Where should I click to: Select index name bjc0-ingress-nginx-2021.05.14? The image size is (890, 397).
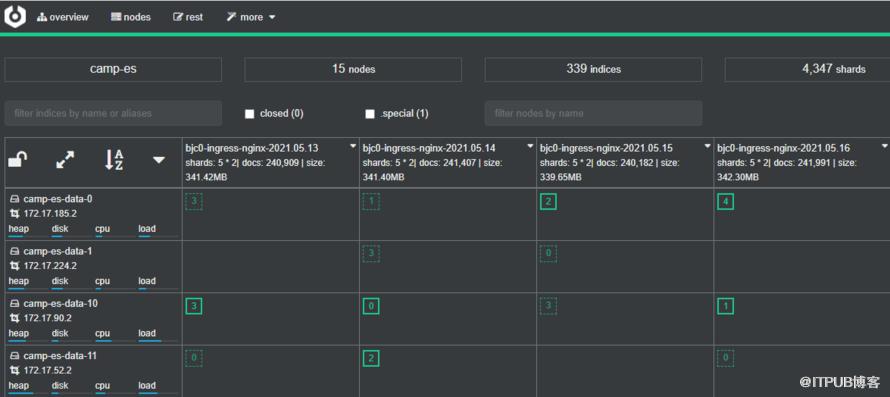pos(429,148)
